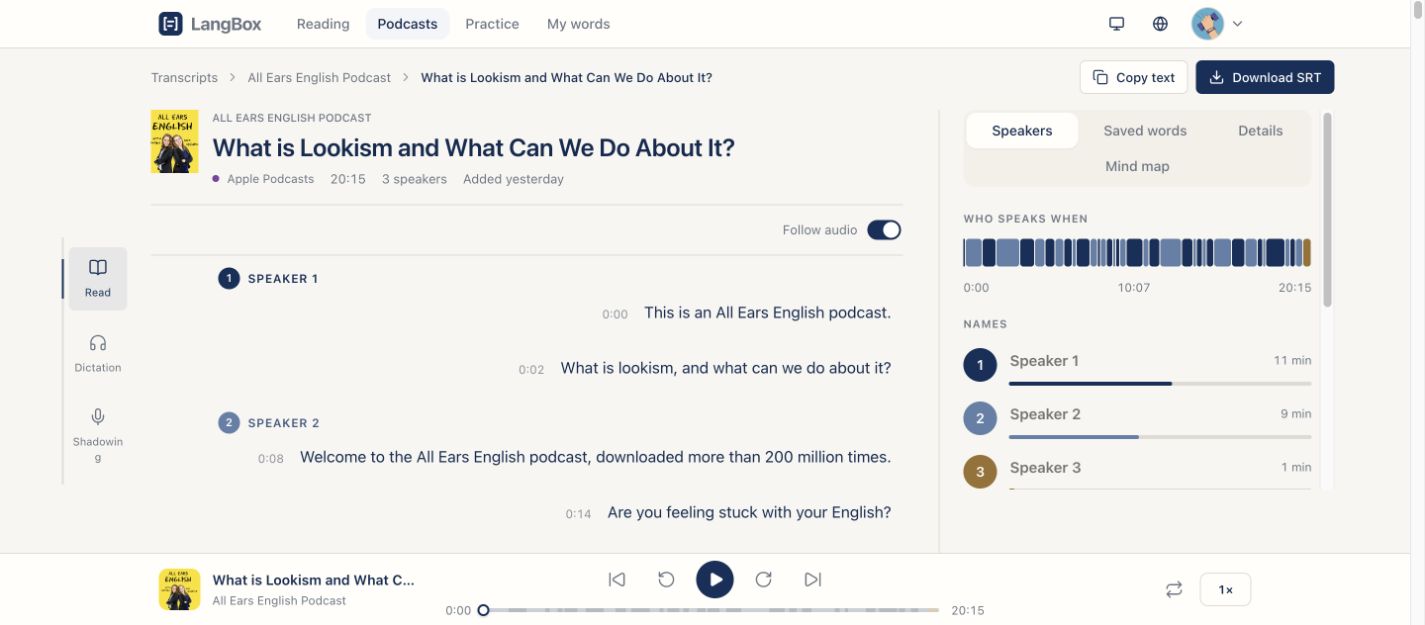Click the Speaker 1 name in Names list
Image resolution: width=1425 pixels, height=625 pixels.
[x=1044, y=361]
